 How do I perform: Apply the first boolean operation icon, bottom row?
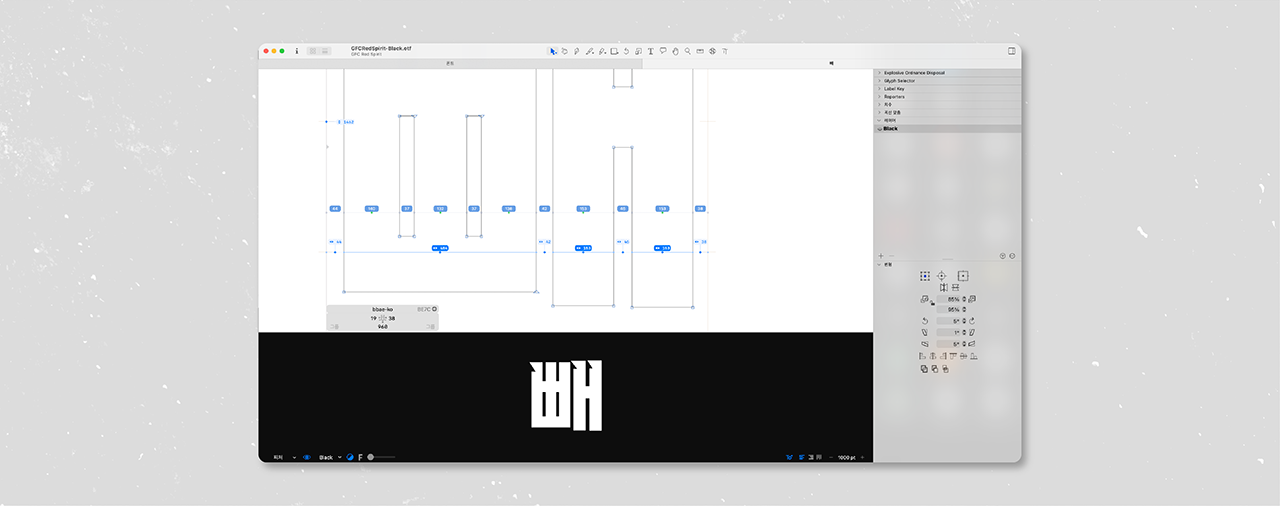point(924,369)
